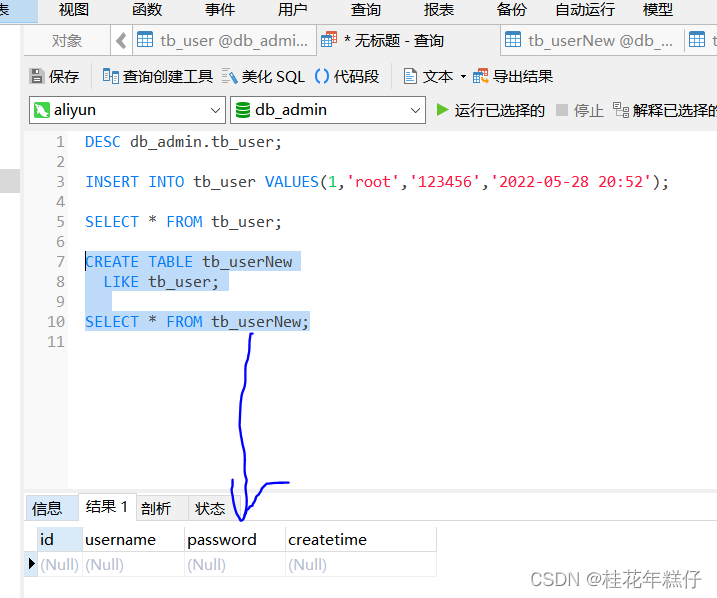Click the SELECT * FROM tb_user line
The height and width of the screenshot is (598, 717).
pos(183,222)
